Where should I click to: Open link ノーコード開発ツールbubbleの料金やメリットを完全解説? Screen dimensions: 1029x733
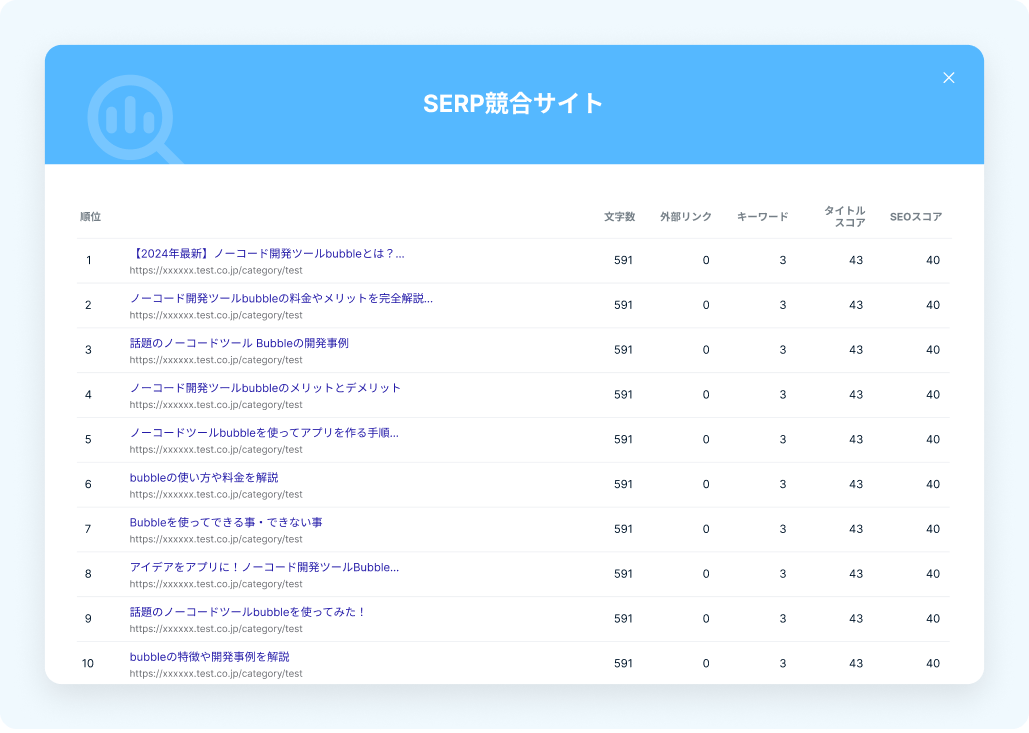(x=281, y=299)
